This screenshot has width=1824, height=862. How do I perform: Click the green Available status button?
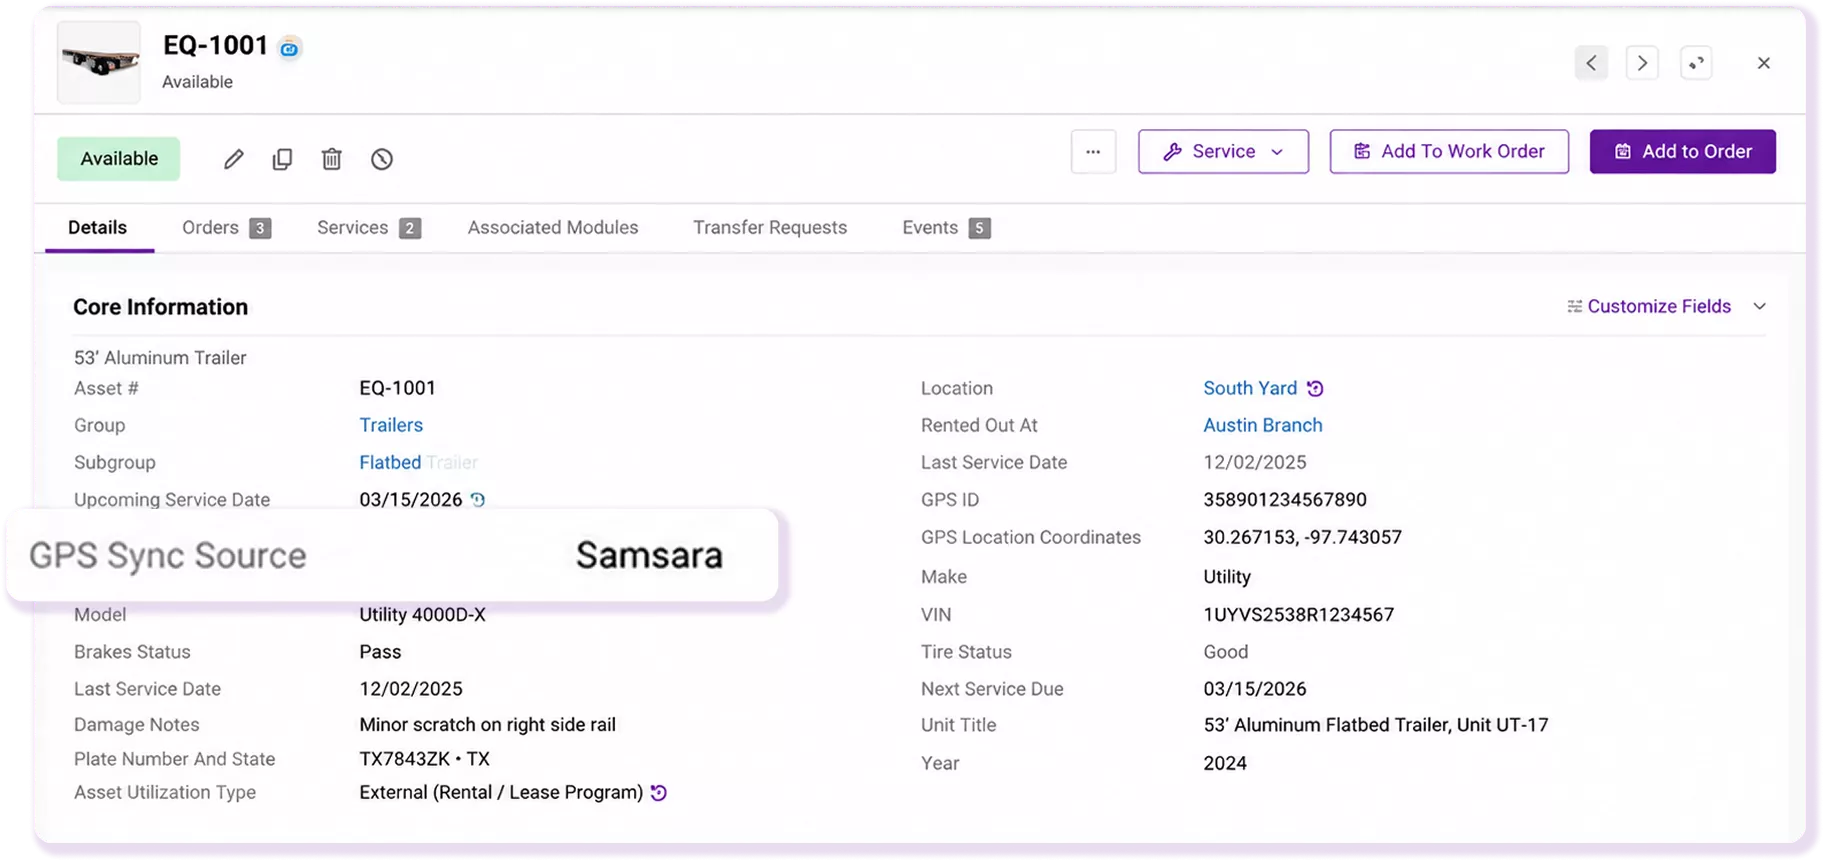click(x=119, y=159)
